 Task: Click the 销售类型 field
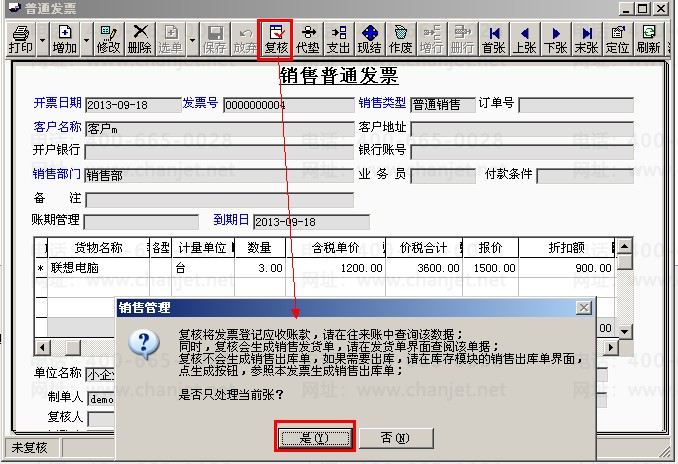(443, 105)
